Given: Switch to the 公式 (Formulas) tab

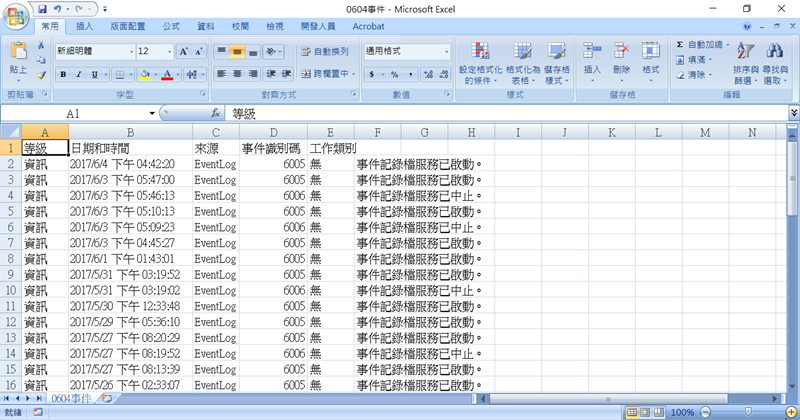Looking at the screenshot, I should coord(171,26).
